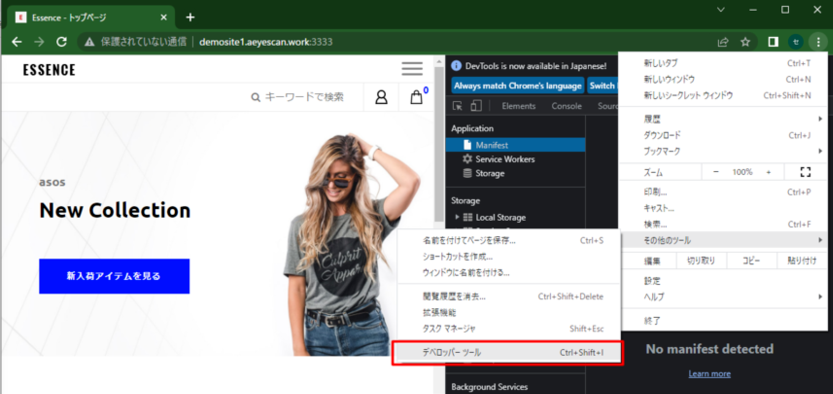The width and height of the screenshot is (833, 394).
Task: Open 設定 from Chrome menu
Action: tap(723, 281)
